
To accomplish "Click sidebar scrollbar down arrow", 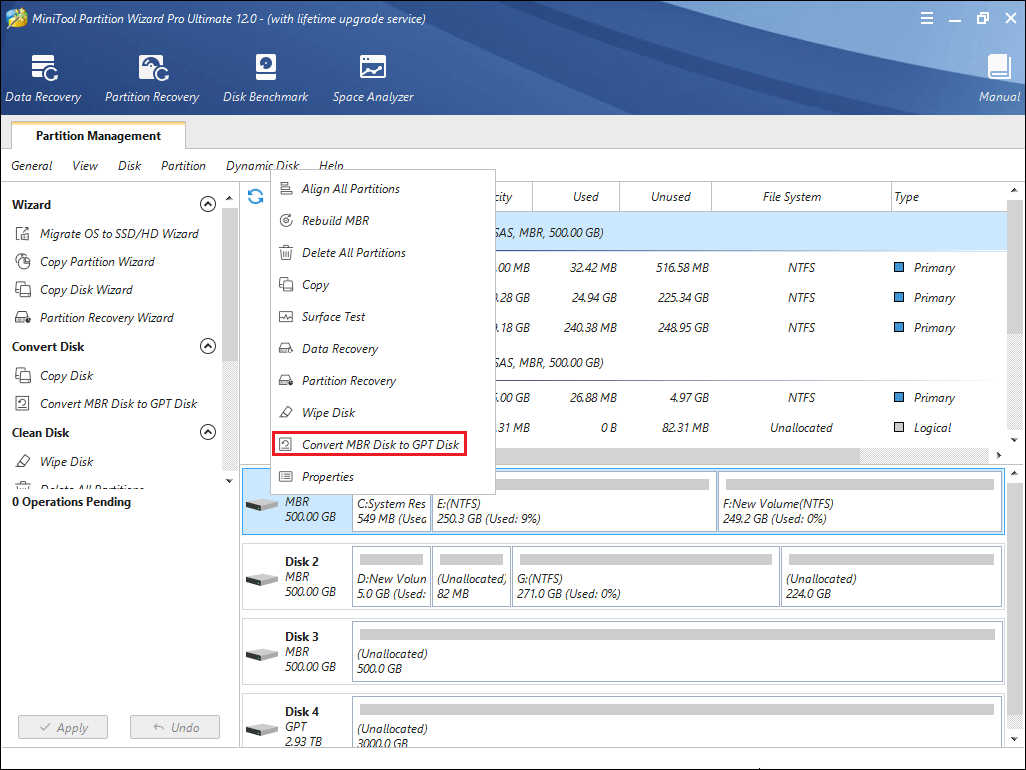I will (229, 481).
